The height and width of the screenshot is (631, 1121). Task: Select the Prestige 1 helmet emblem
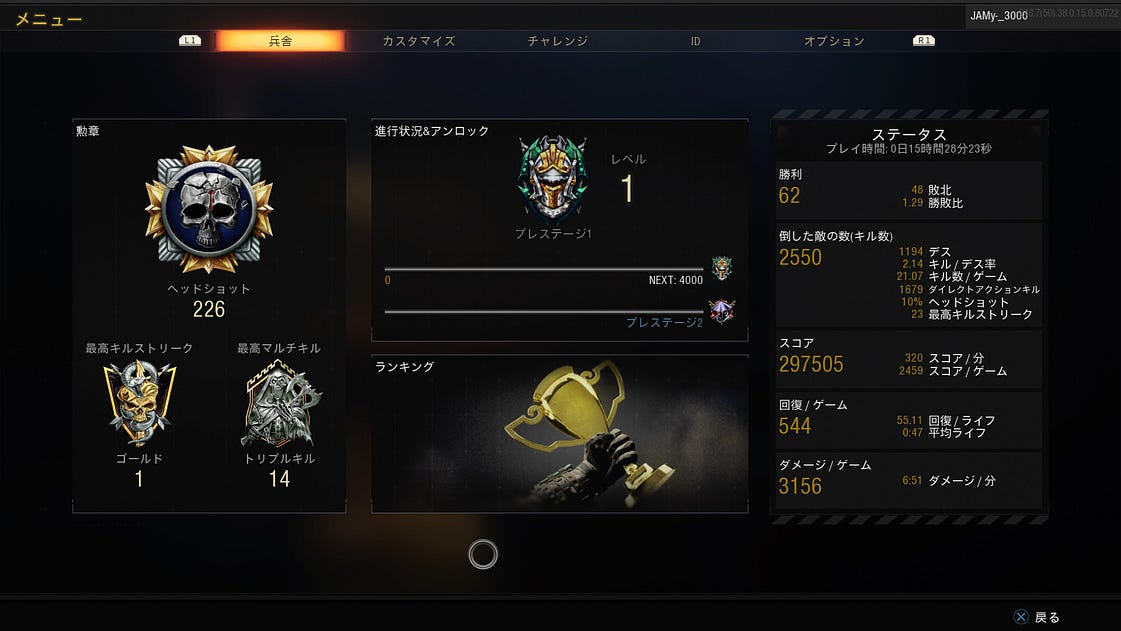(x=552, y=178)
